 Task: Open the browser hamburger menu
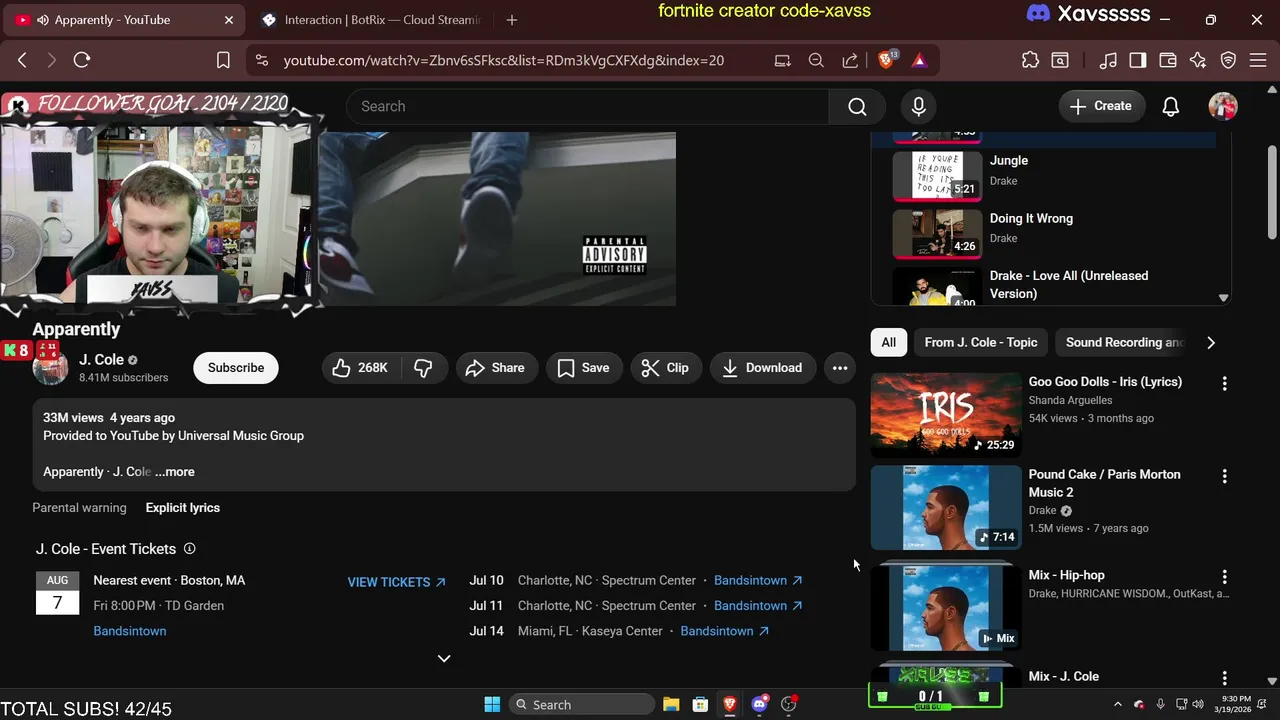pos(1259,60)
